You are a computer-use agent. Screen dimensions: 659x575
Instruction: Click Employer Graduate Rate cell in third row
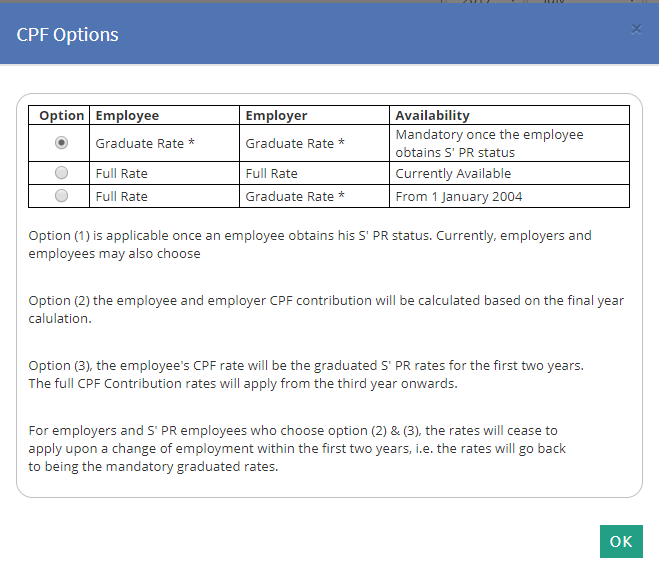[x=295, y=197]
